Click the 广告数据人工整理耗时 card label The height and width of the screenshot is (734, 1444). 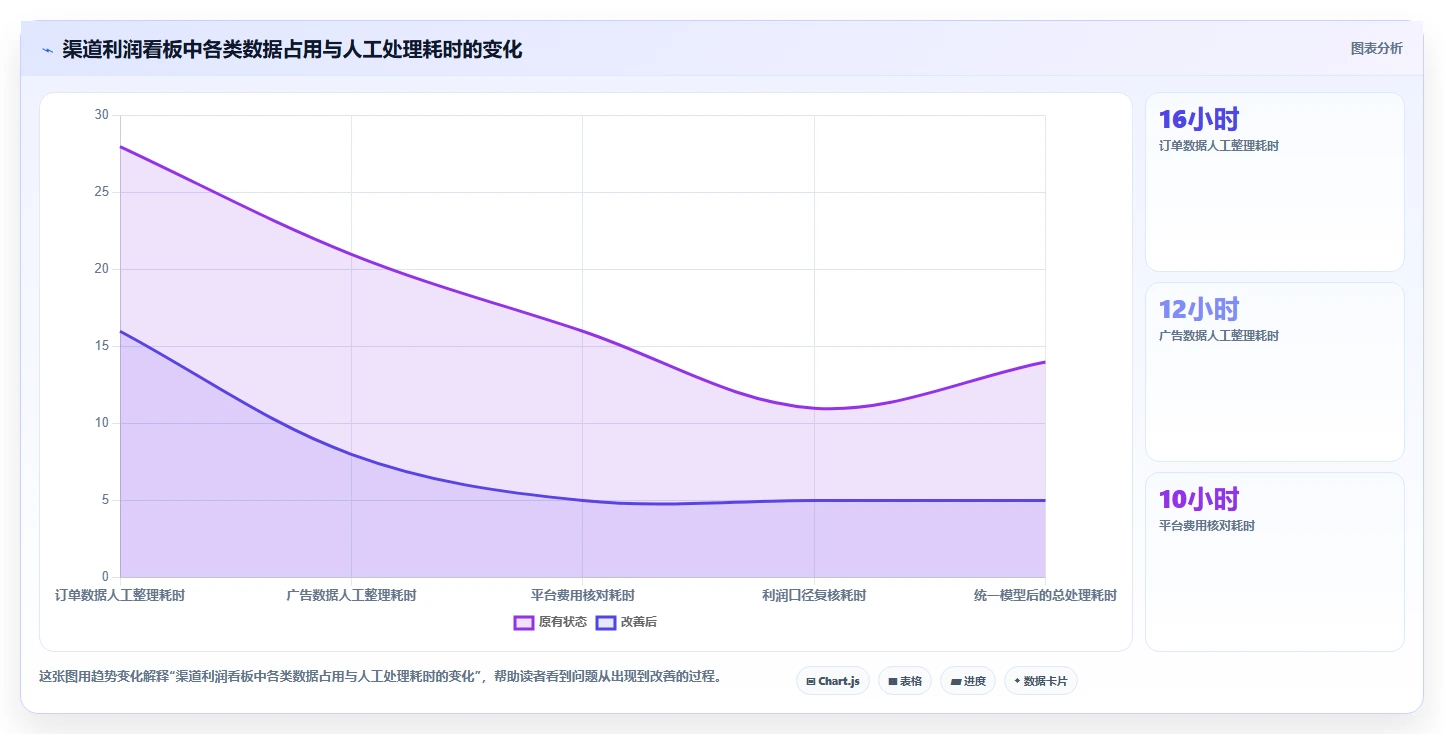click(1218, 336)
